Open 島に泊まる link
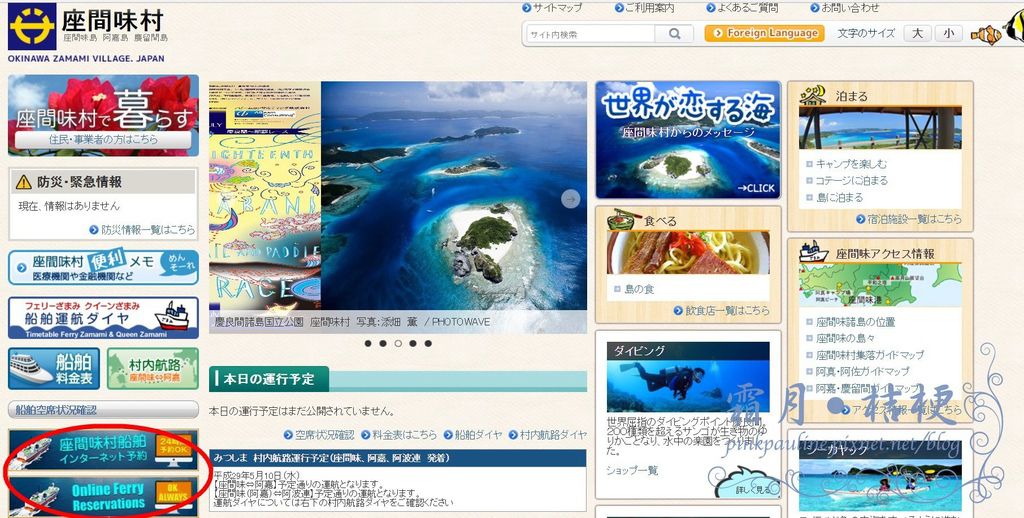This screenshot has width=1024, height=518. pyautogui.click(x=839, y=197)
